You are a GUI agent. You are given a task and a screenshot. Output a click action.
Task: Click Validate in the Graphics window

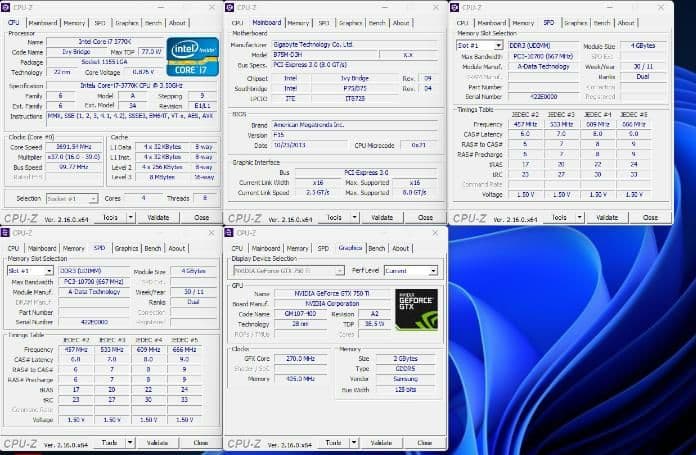click(381, 443)
